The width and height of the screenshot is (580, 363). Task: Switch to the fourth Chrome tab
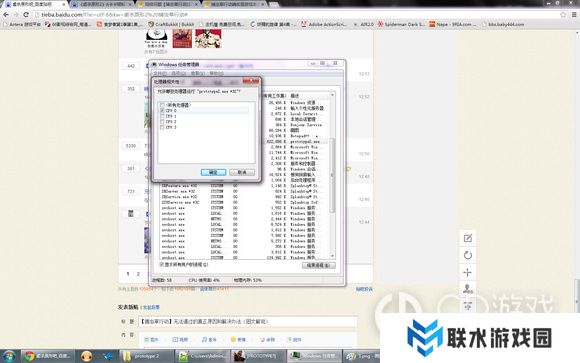click(235, 4)
